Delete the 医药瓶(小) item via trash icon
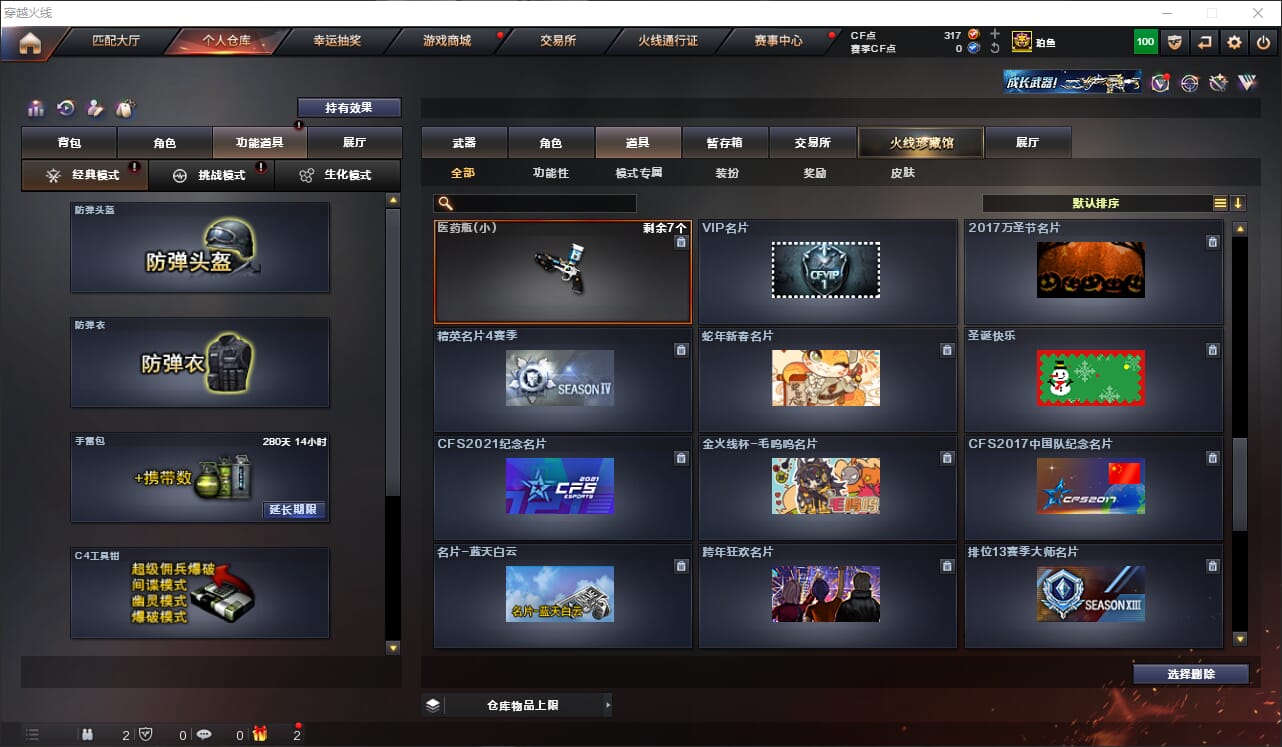 click(x=681, y=242)
